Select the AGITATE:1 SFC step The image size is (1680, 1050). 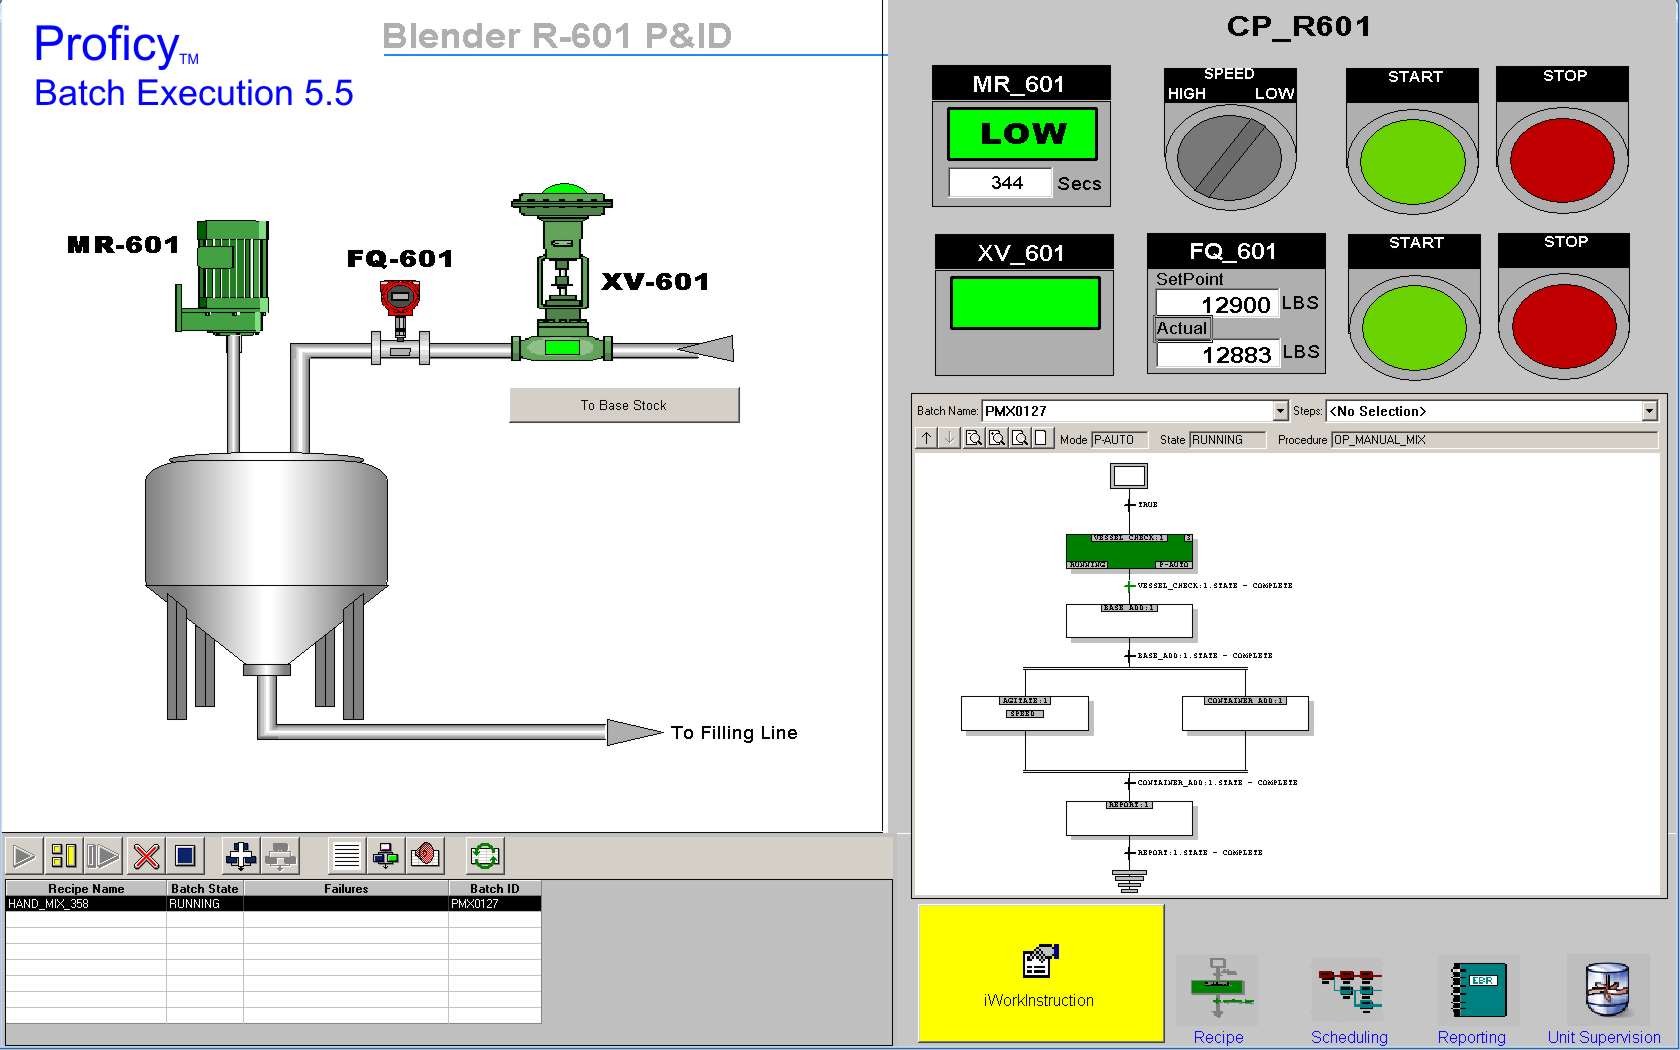pyautogui.click(x=1024, y=713)
